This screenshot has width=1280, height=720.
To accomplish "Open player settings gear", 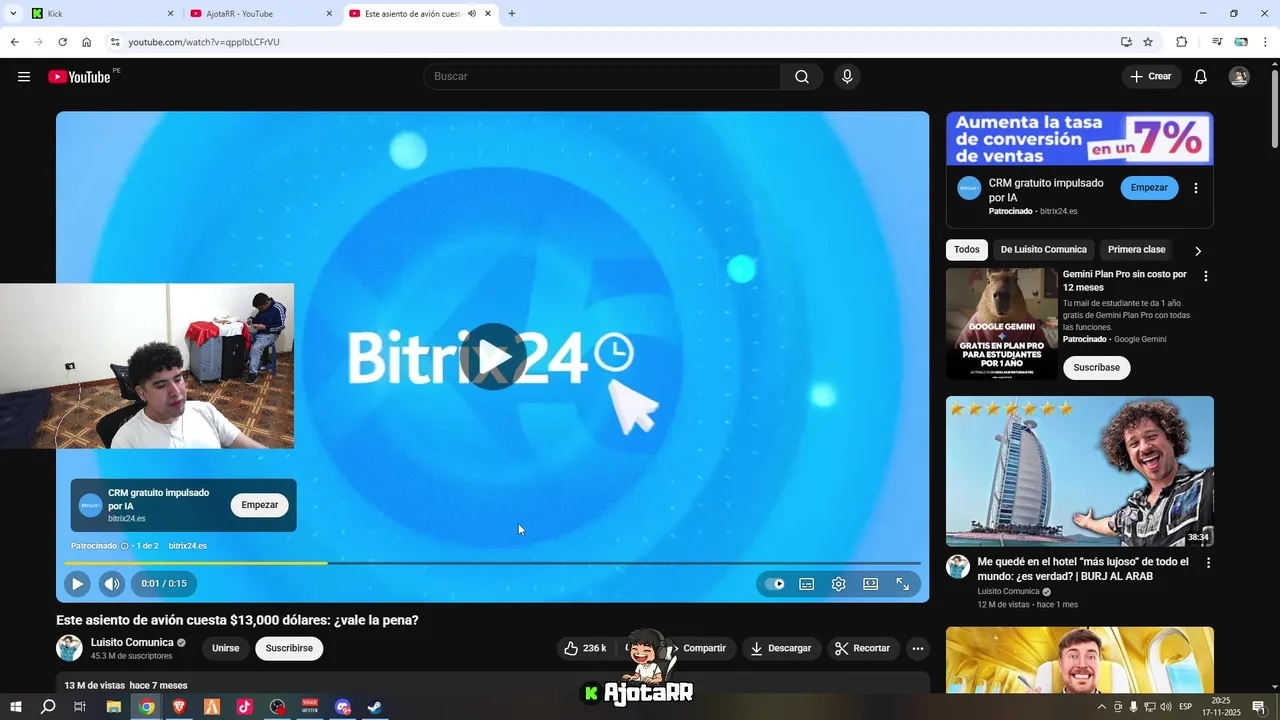I will click(839, 584).
